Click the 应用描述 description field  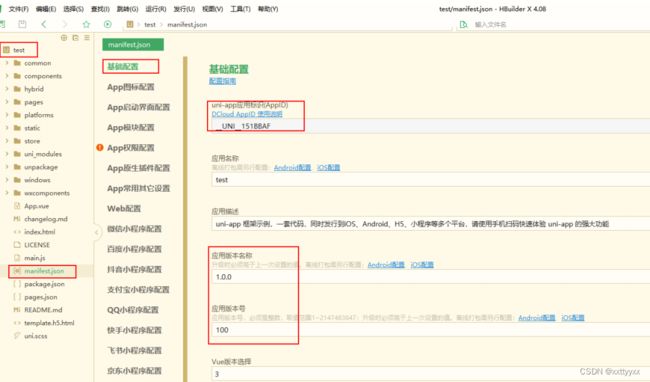pyautogui.click(x=430, y=224)
